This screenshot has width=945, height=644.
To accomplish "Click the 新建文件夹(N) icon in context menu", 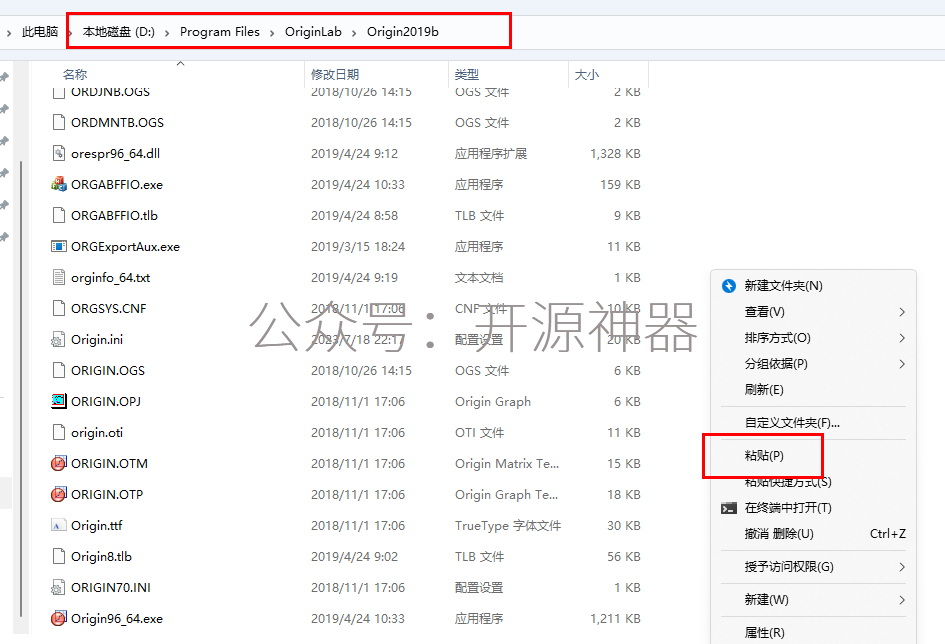I will (x=729, y=286).
